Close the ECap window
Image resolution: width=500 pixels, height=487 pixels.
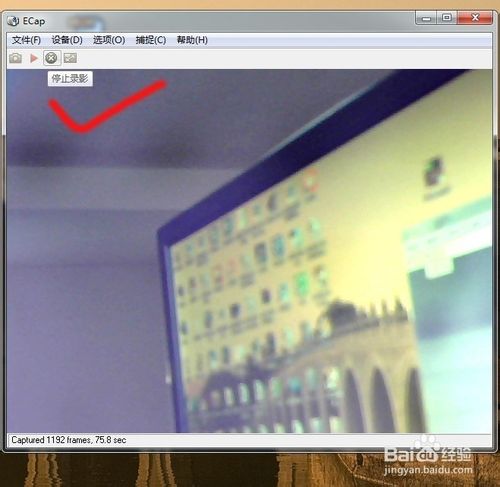click(x=475, y=18)
